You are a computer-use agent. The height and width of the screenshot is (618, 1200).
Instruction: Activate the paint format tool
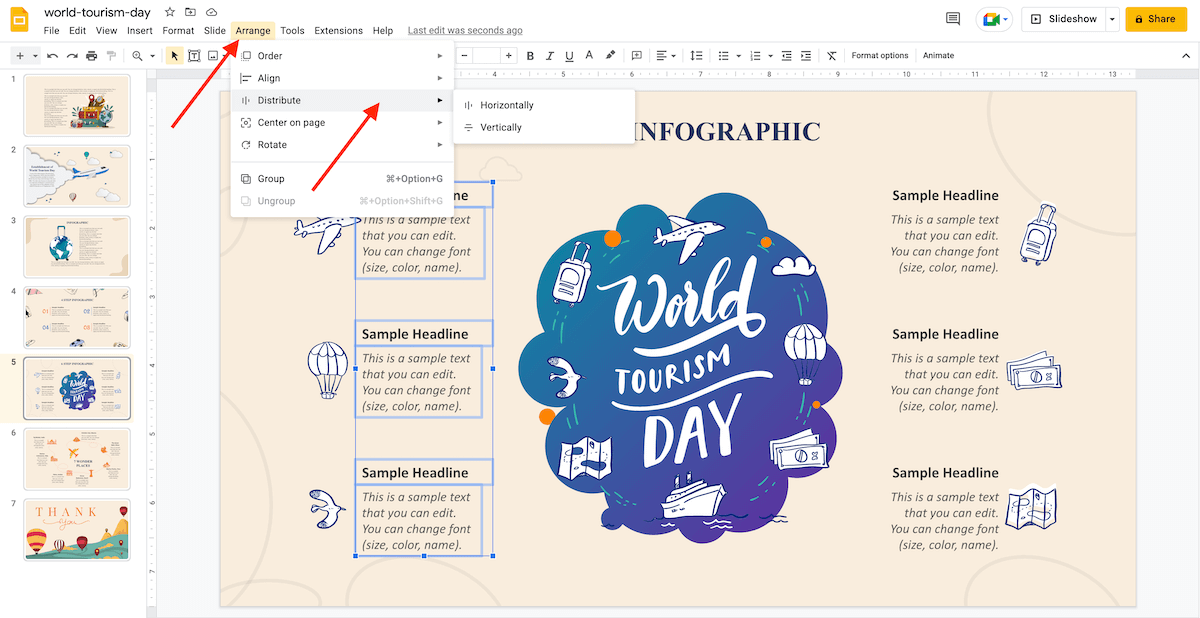112,56
